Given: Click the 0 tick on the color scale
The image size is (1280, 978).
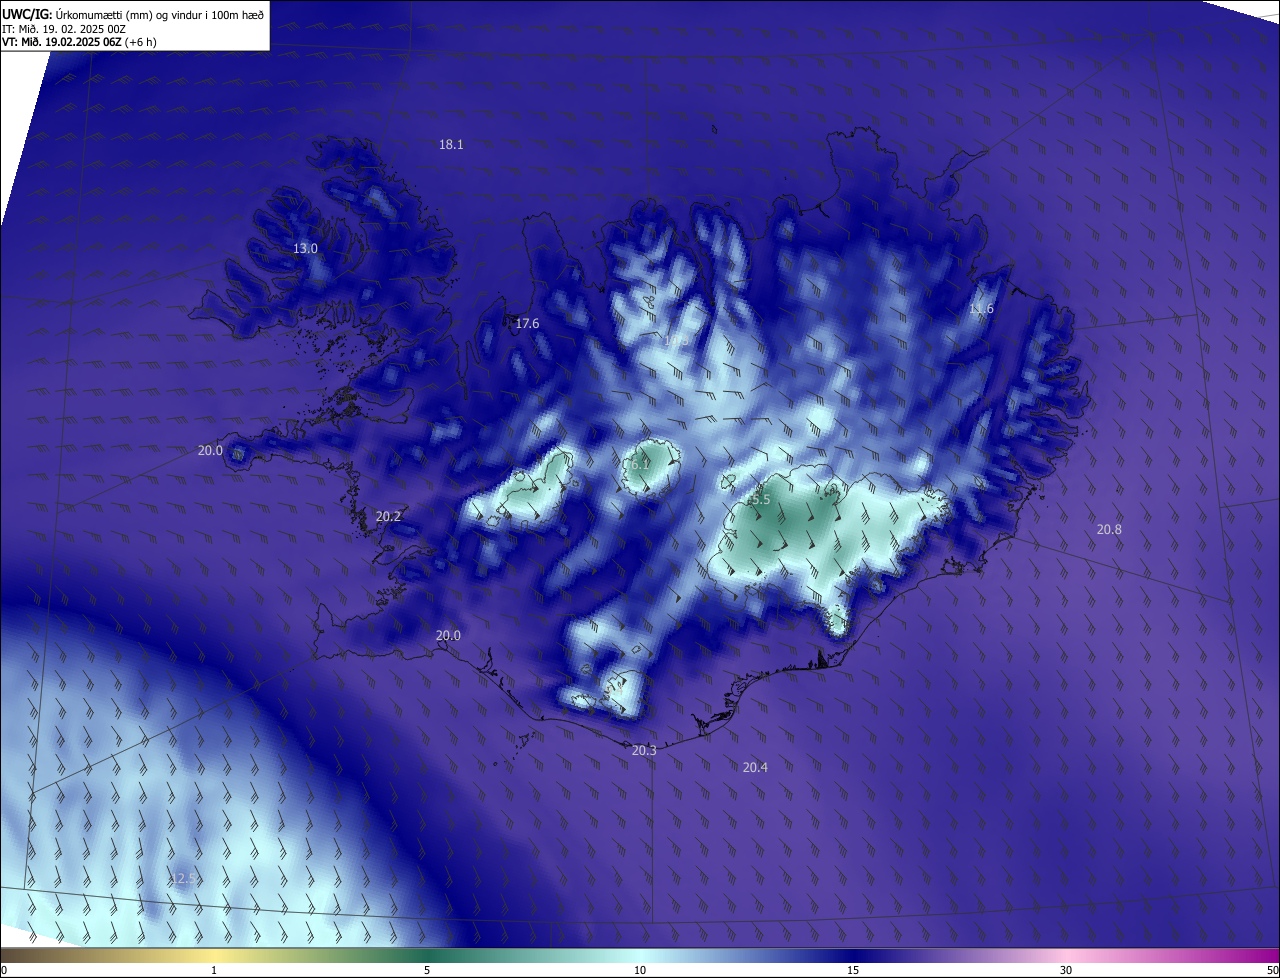Looking at the screenshot, I should [4, 970].
